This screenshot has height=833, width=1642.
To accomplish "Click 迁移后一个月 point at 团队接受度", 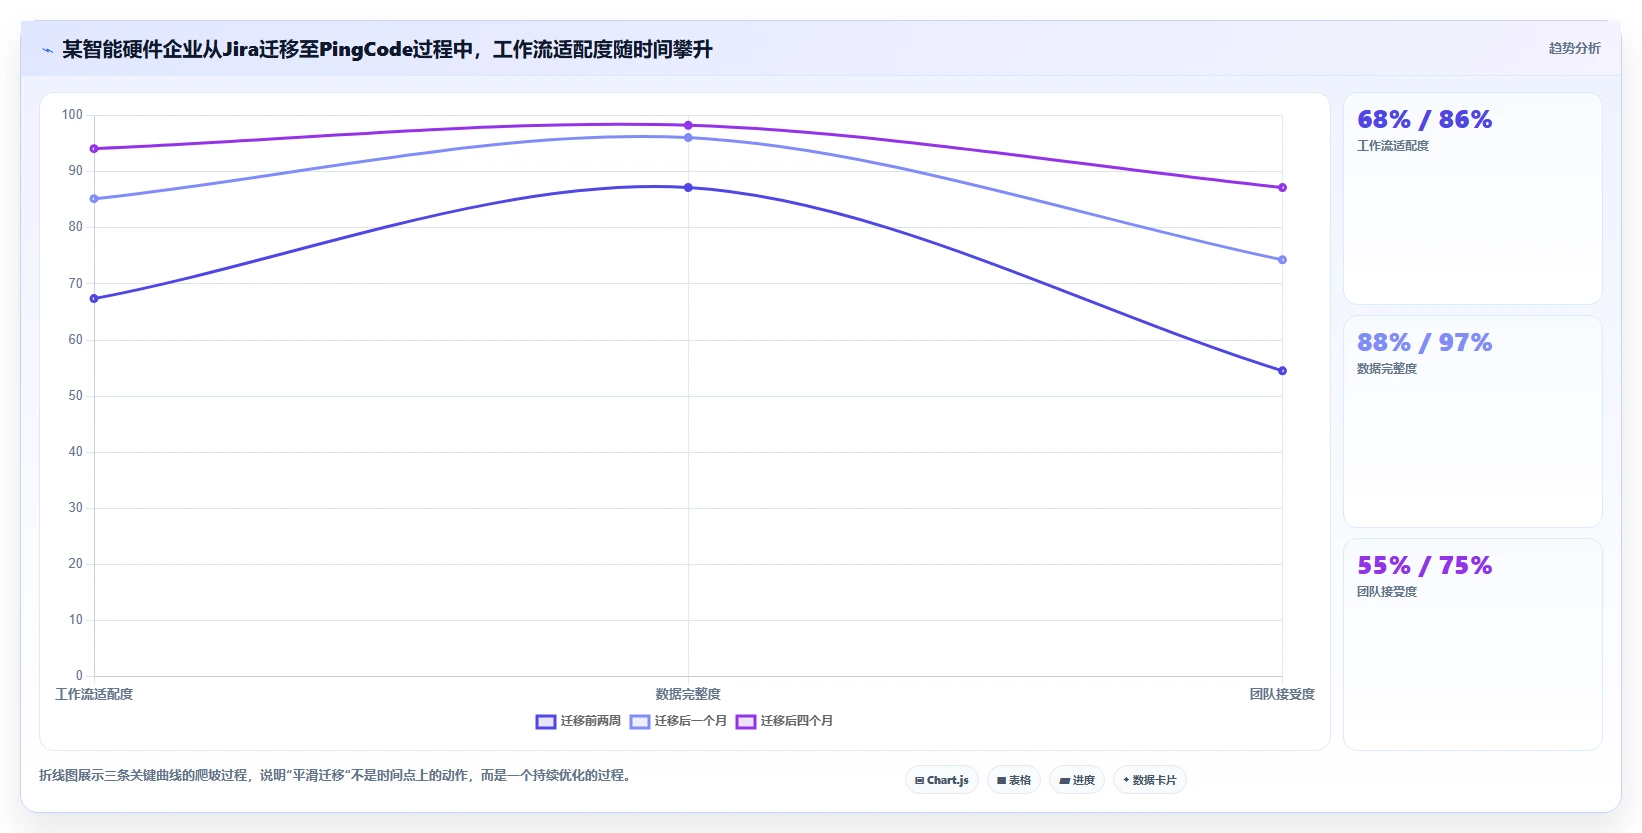I will coord(1282,260).
